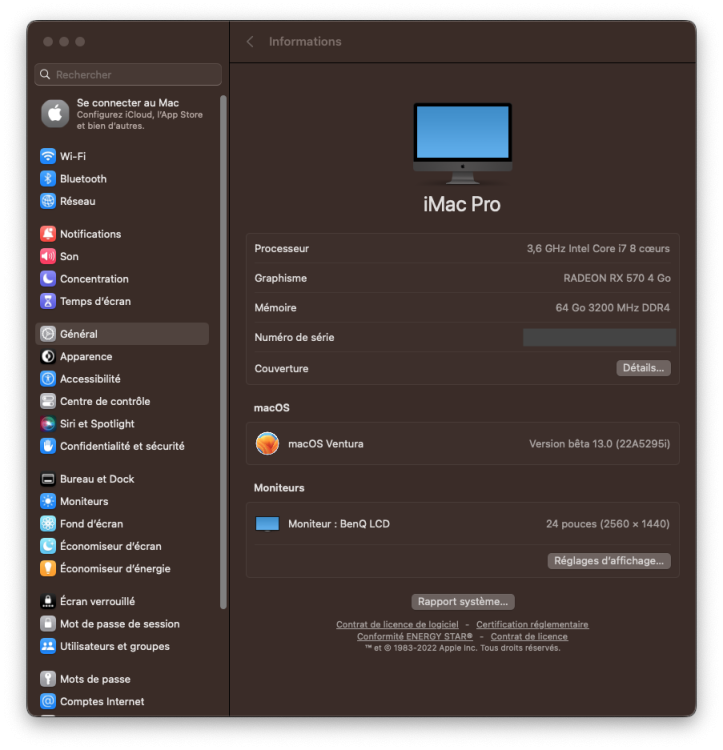This screenshot has height=750, width=723.
Task: Select the Temps d'écran hourglass icon
Action: [x=48, y=301]
